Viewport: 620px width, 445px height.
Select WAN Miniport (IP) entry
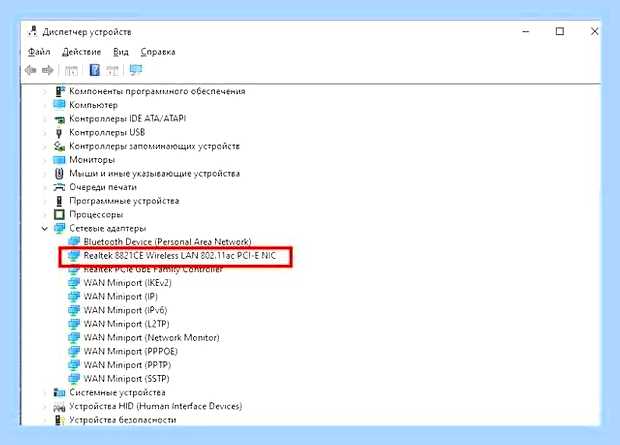point(120,296)
